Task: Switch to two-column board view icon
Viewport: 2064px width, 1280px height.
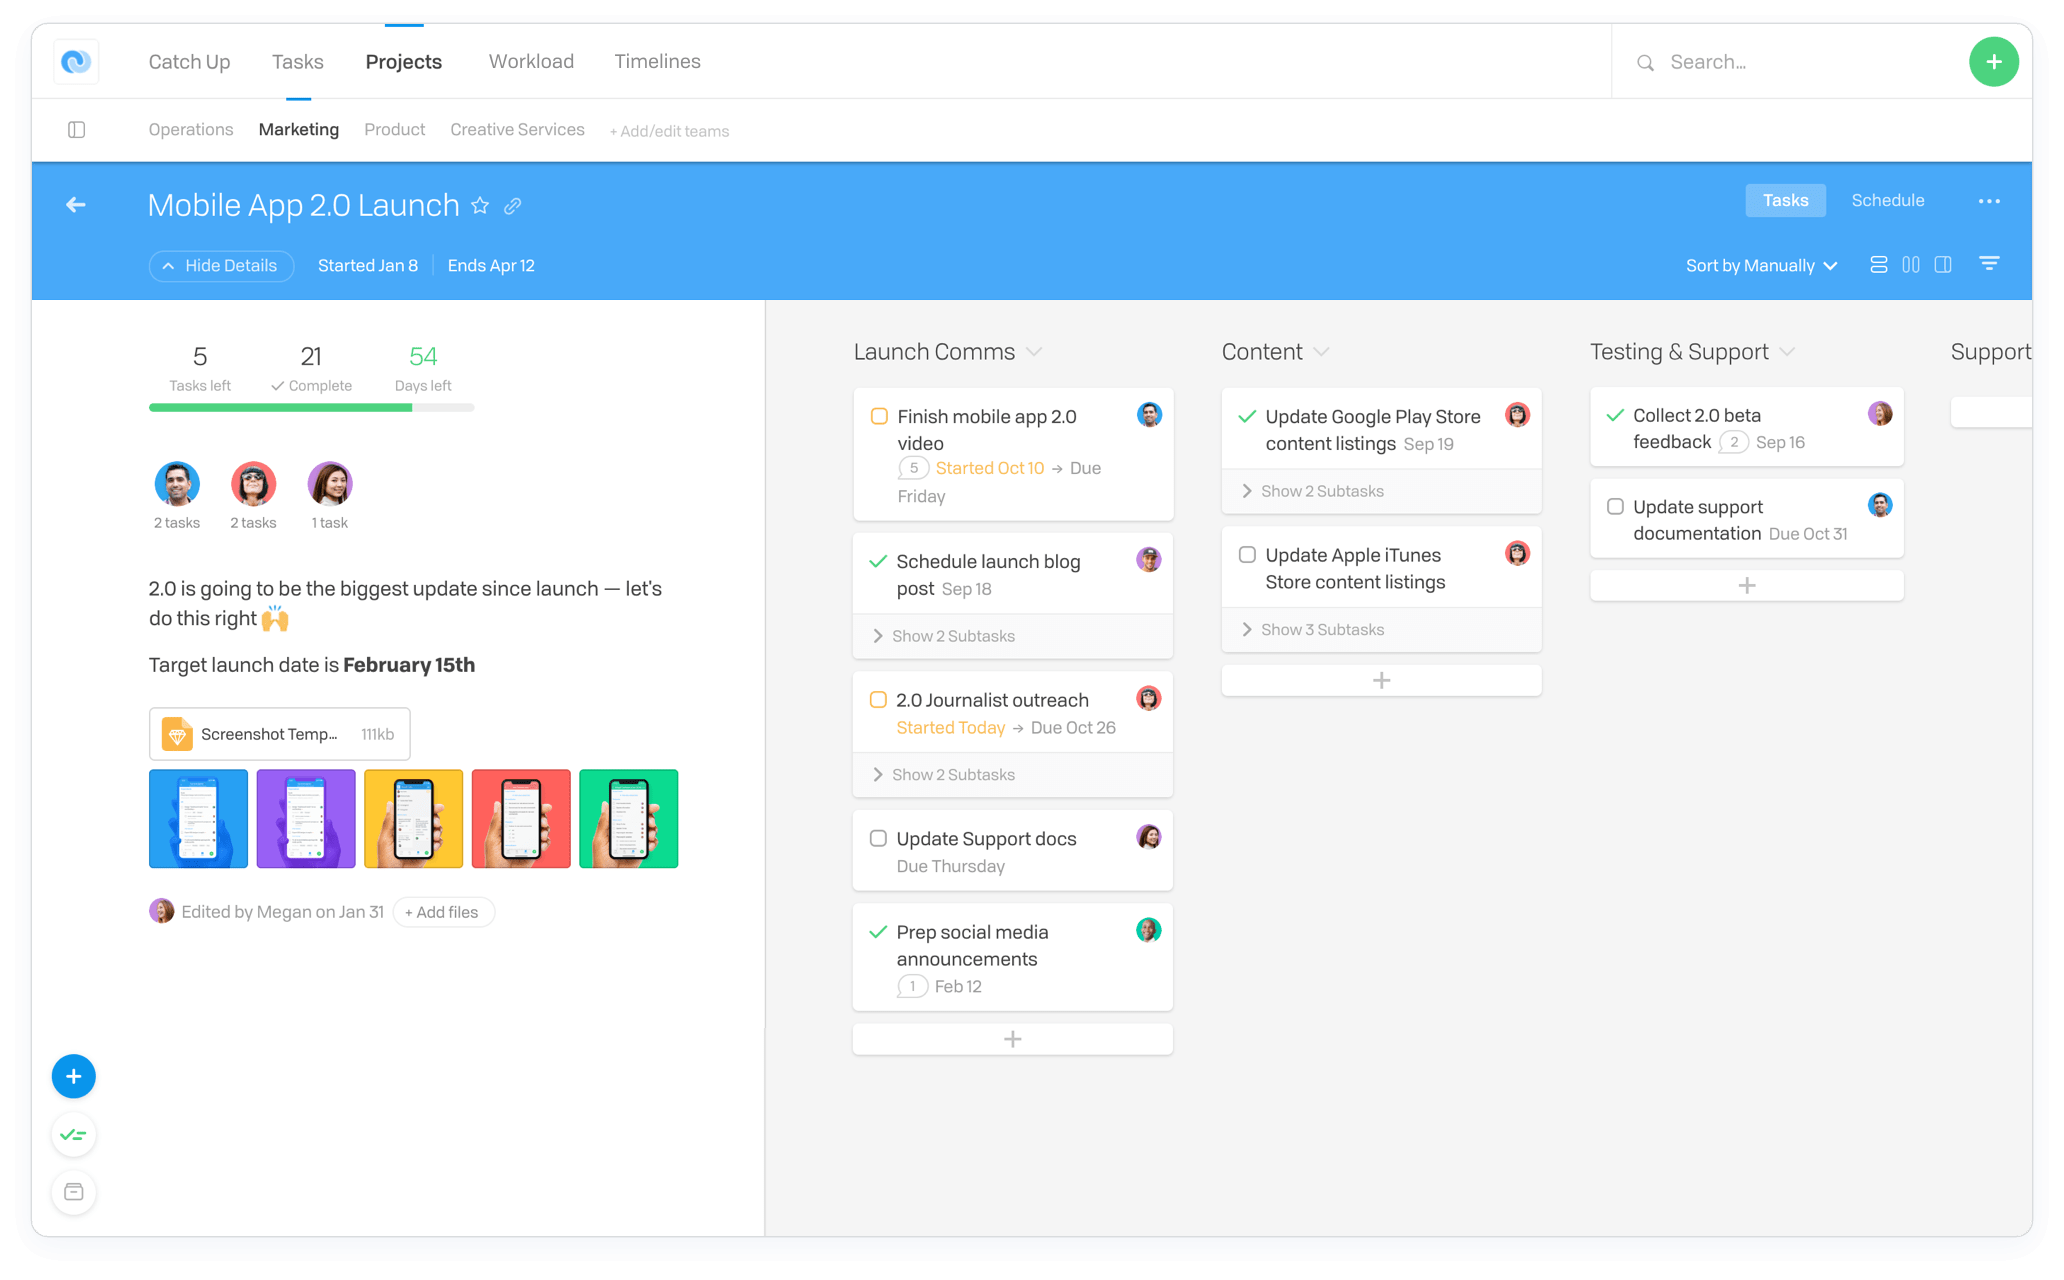Action: 1911,265
